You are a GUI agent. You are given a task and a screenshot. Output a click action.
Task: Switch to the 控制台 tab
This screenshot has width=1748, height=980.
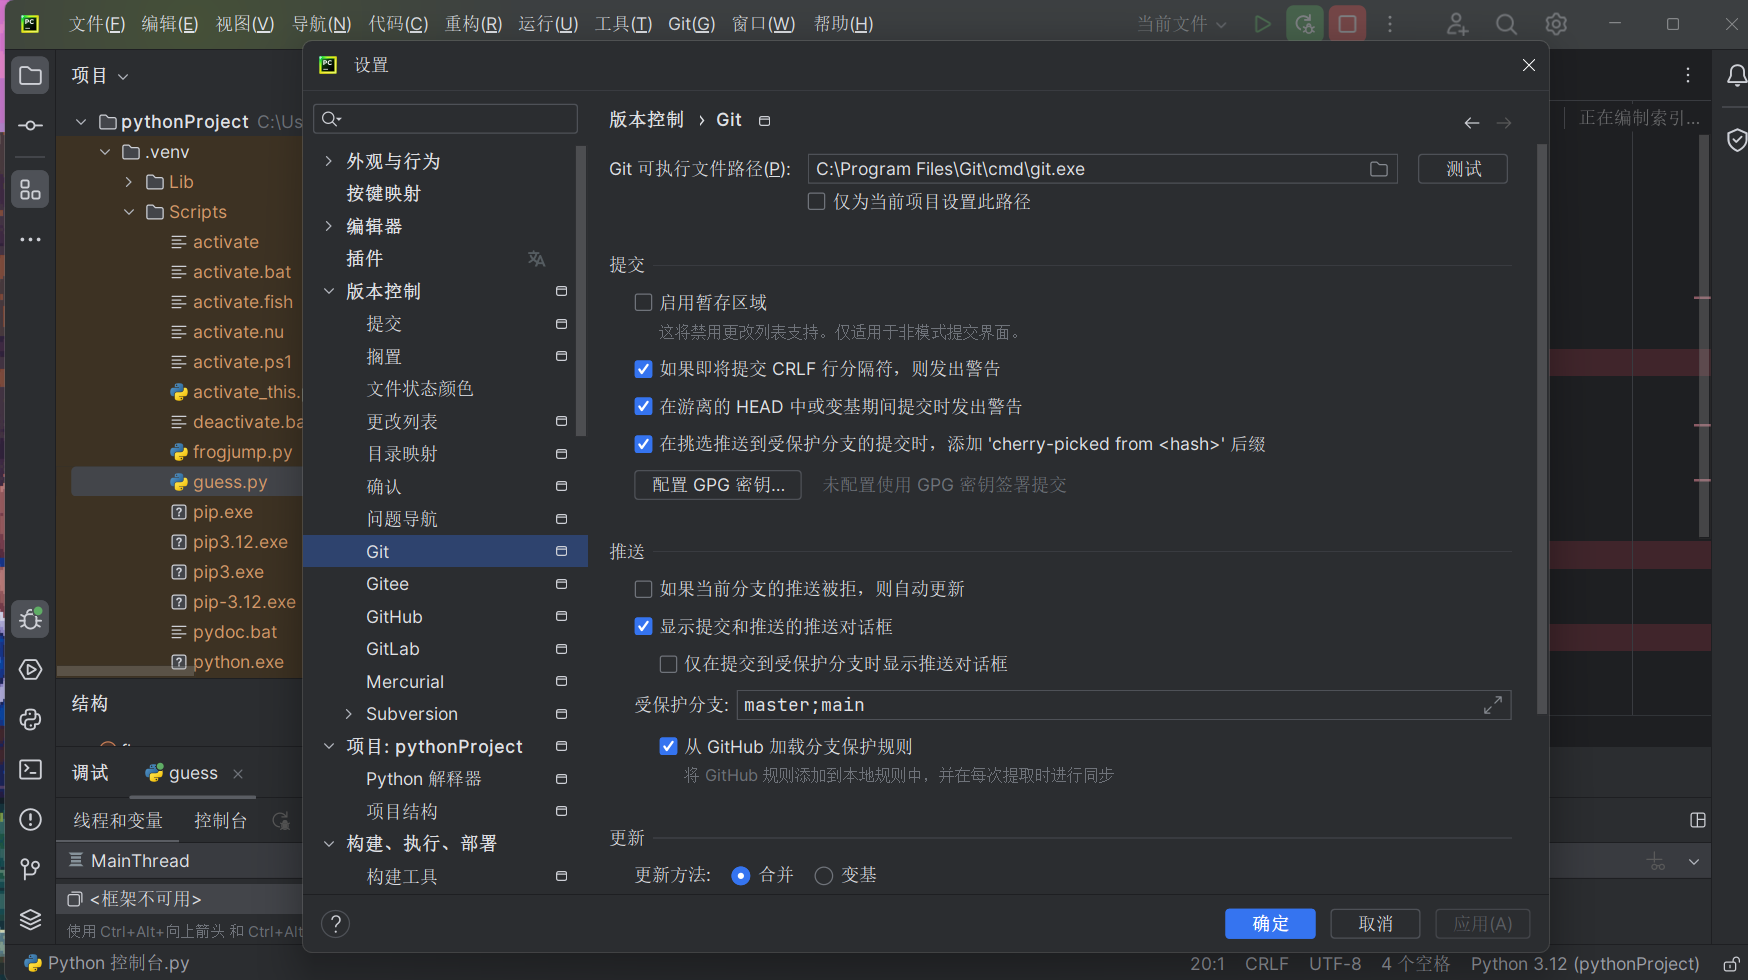(x=221, y=821)
